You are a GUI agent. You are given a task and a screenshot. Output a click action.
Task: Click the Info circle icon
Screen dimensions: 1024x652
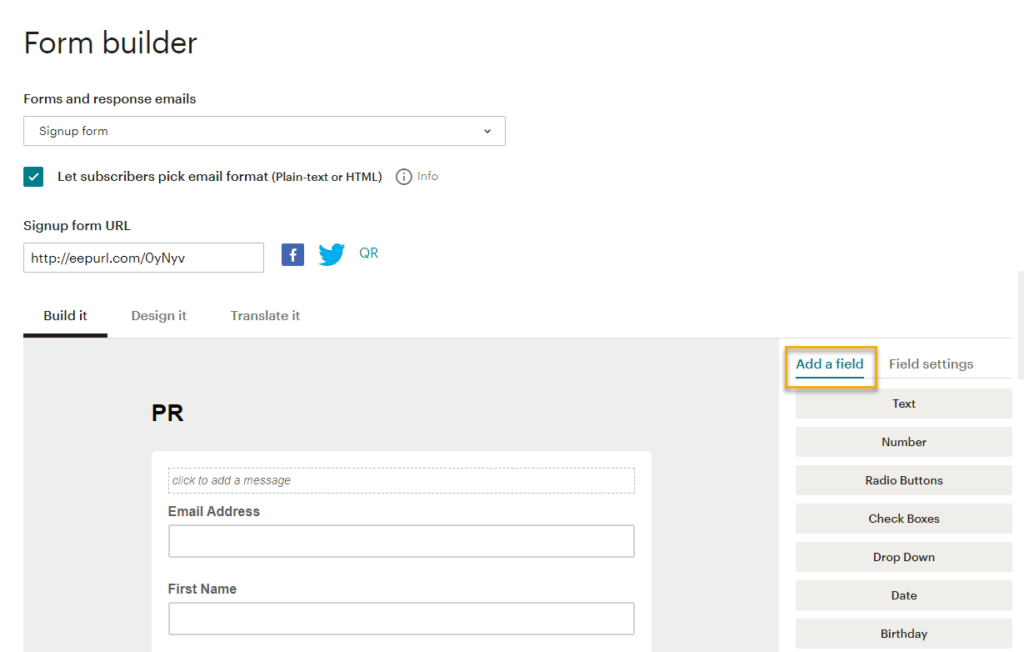(404, 176)
